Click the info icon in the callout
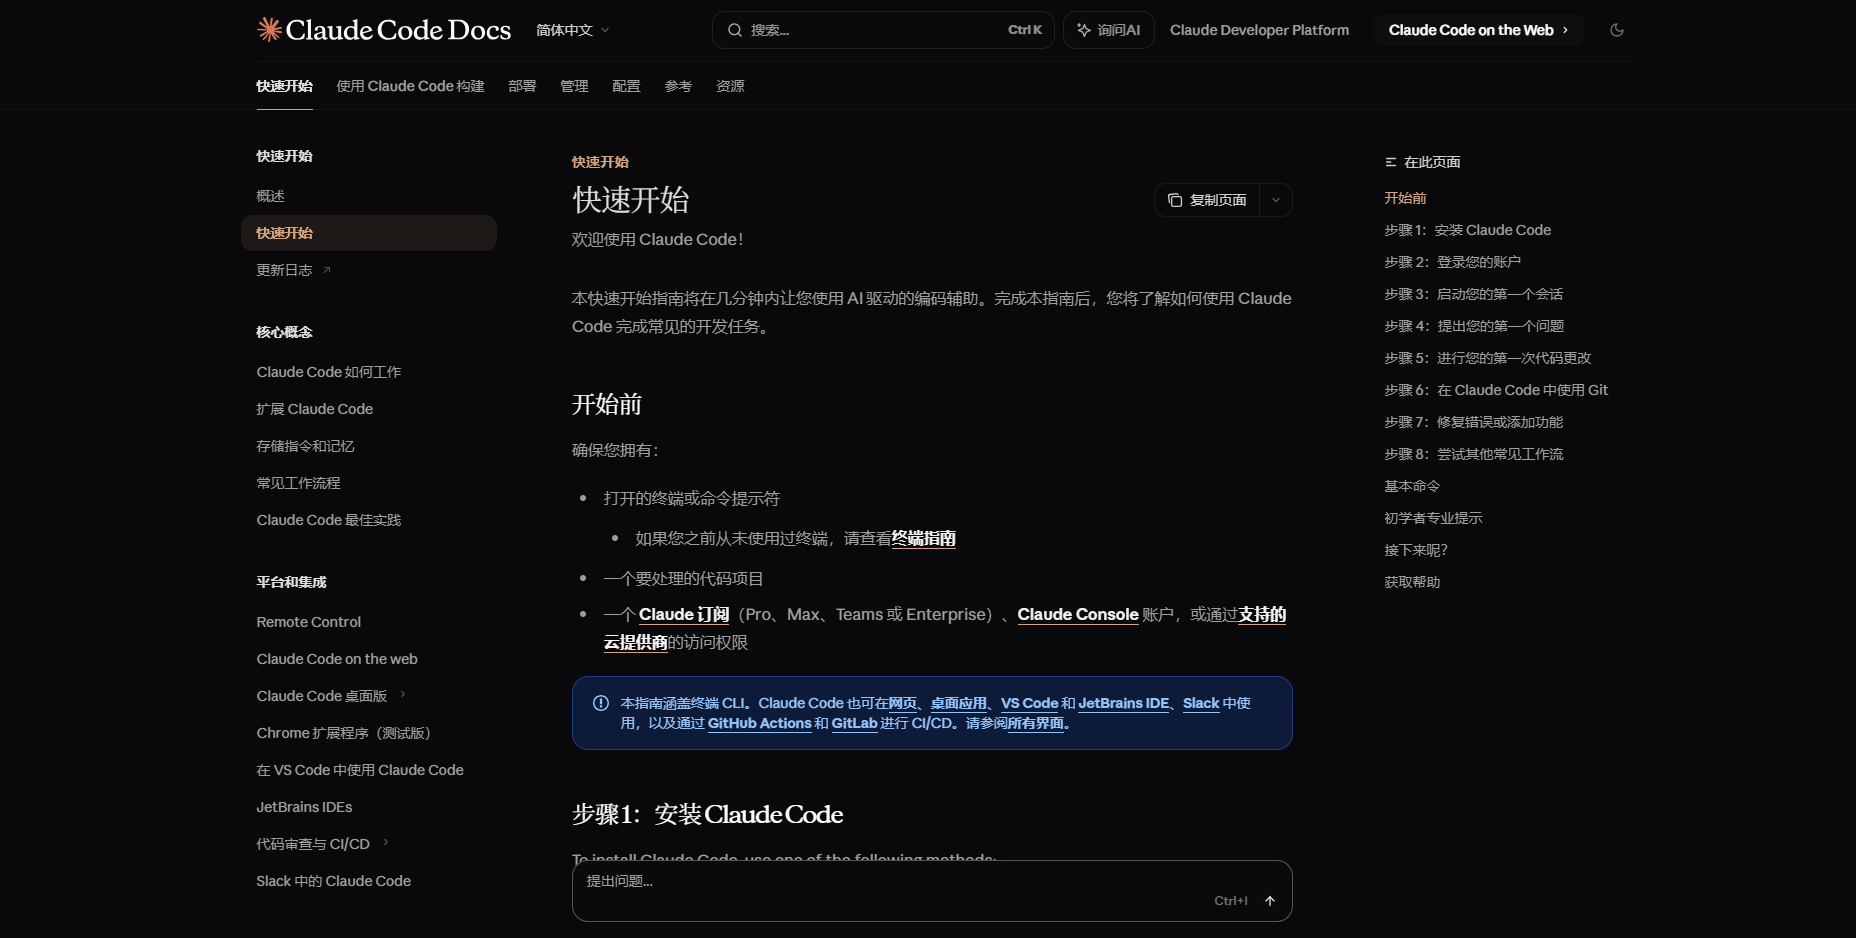1856x938 pixels. (601, 703)
